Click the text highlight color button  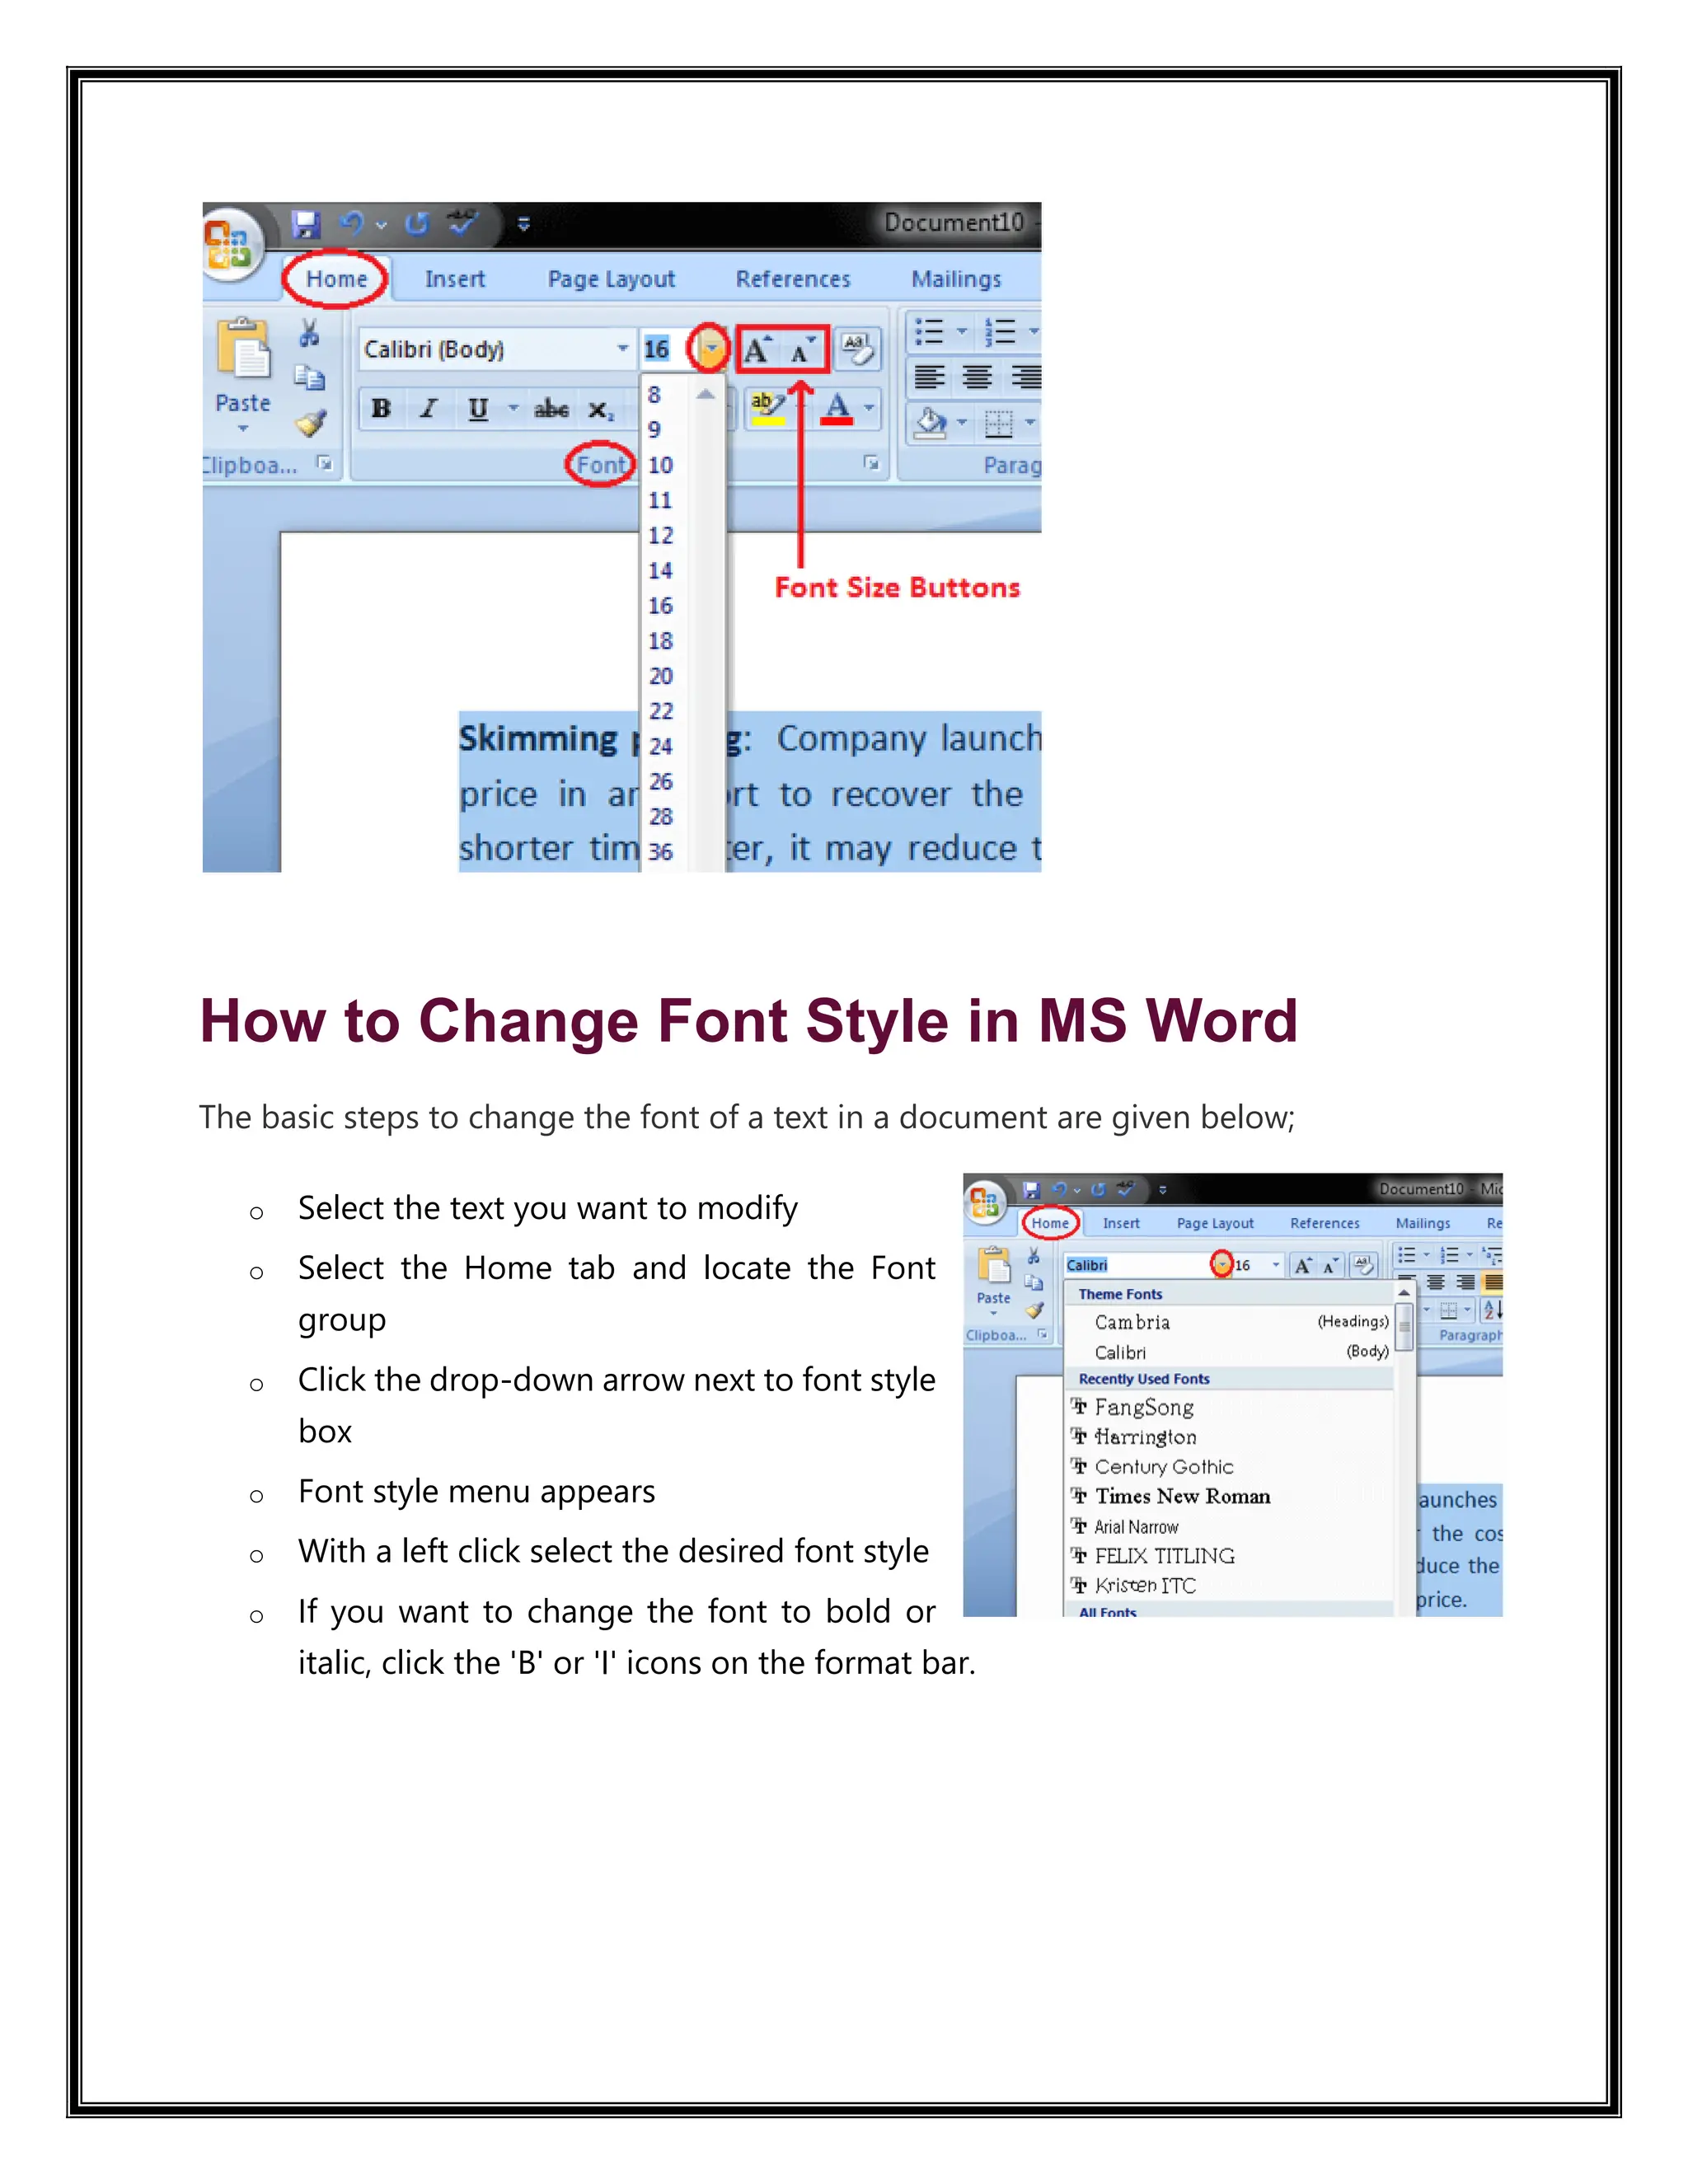[767, 408]
